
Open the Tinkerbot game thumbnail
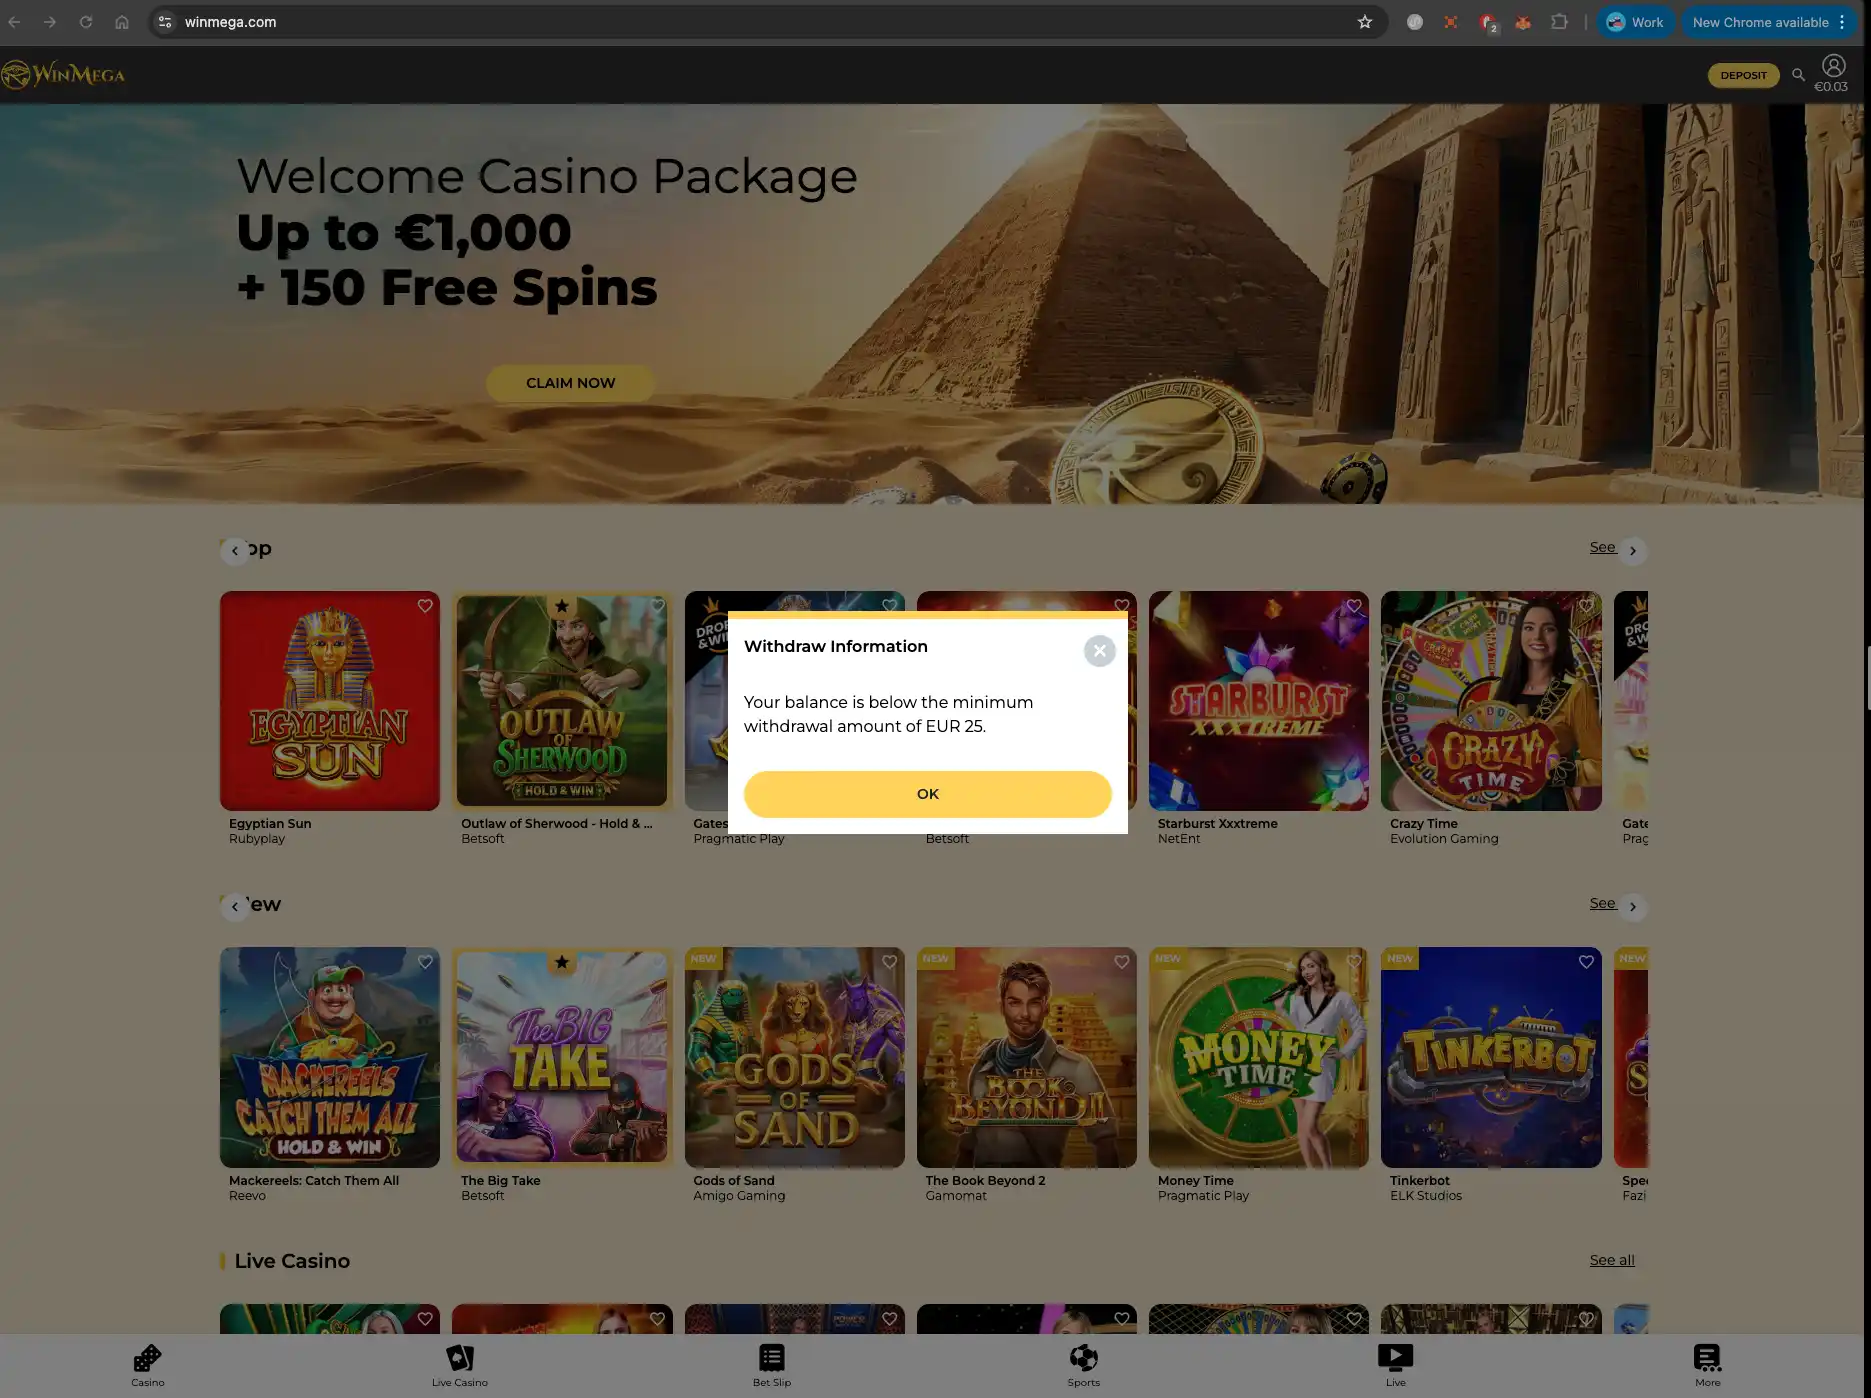pos(1490,1057)
